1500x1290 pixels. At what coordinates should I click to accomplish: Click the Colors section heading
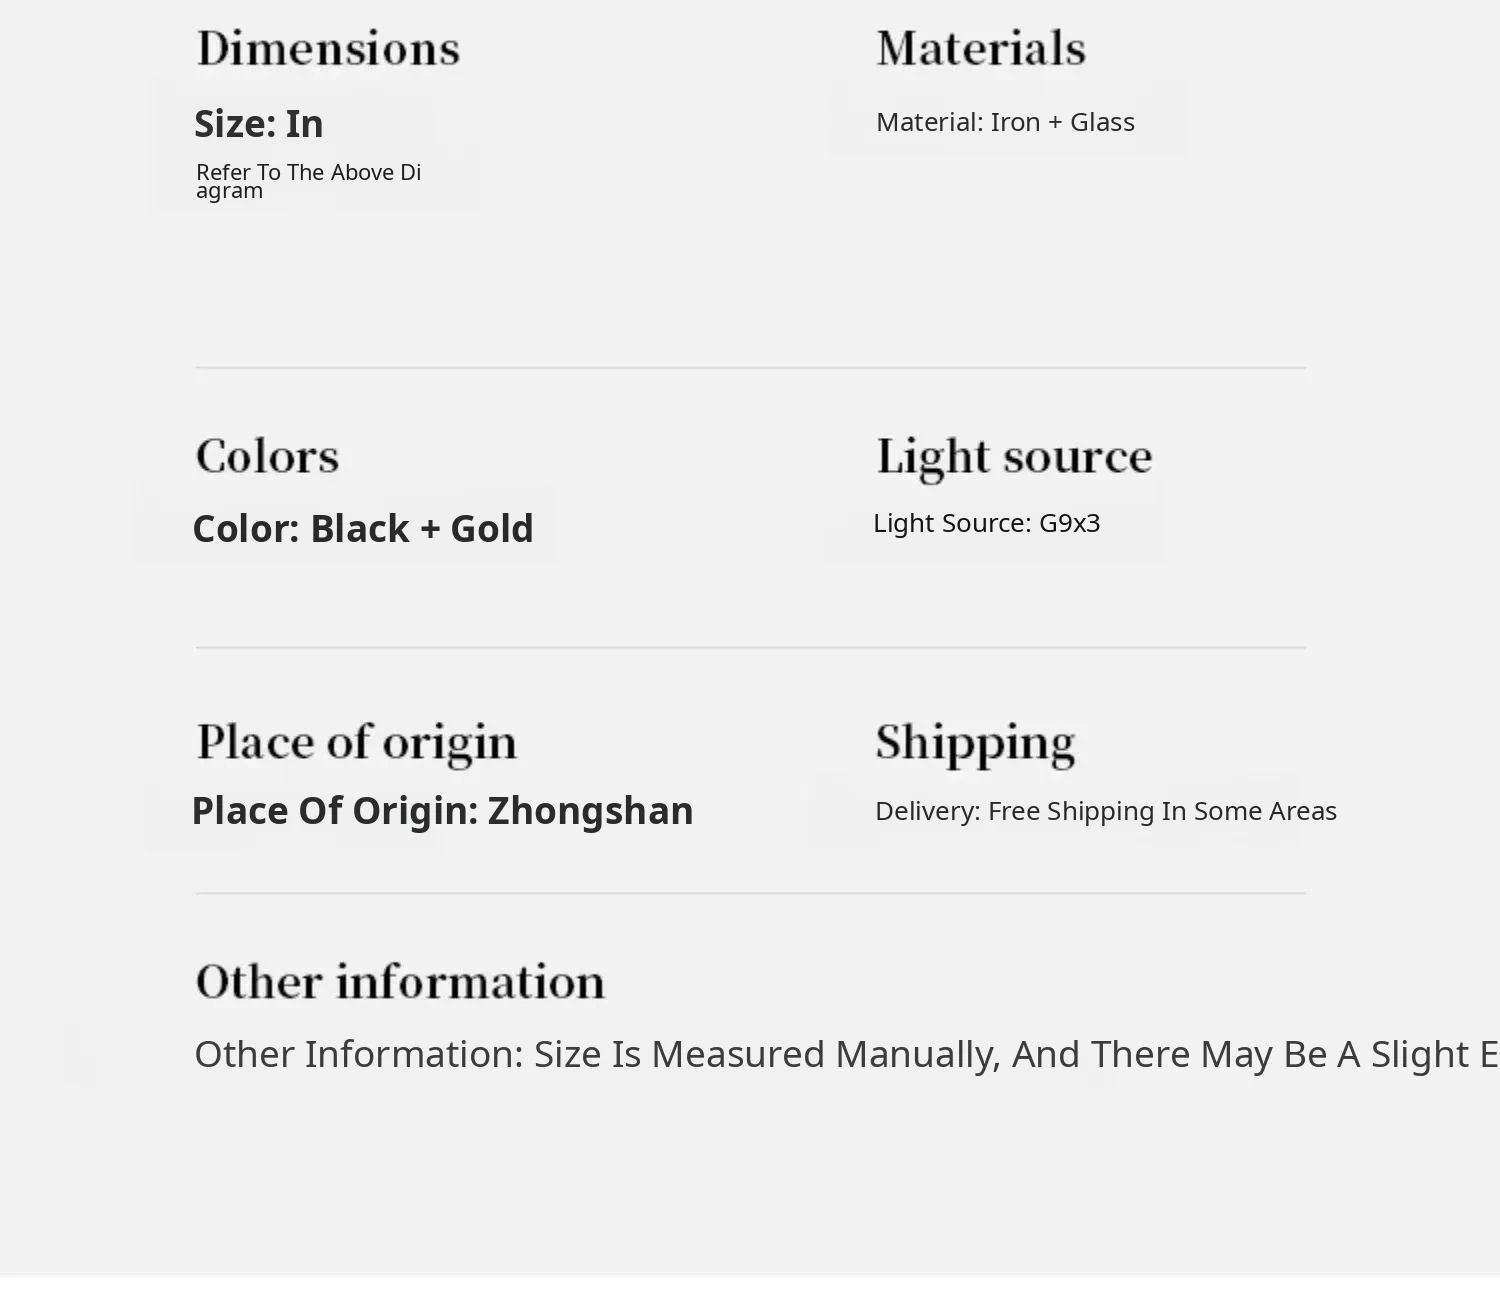point(267,456)
